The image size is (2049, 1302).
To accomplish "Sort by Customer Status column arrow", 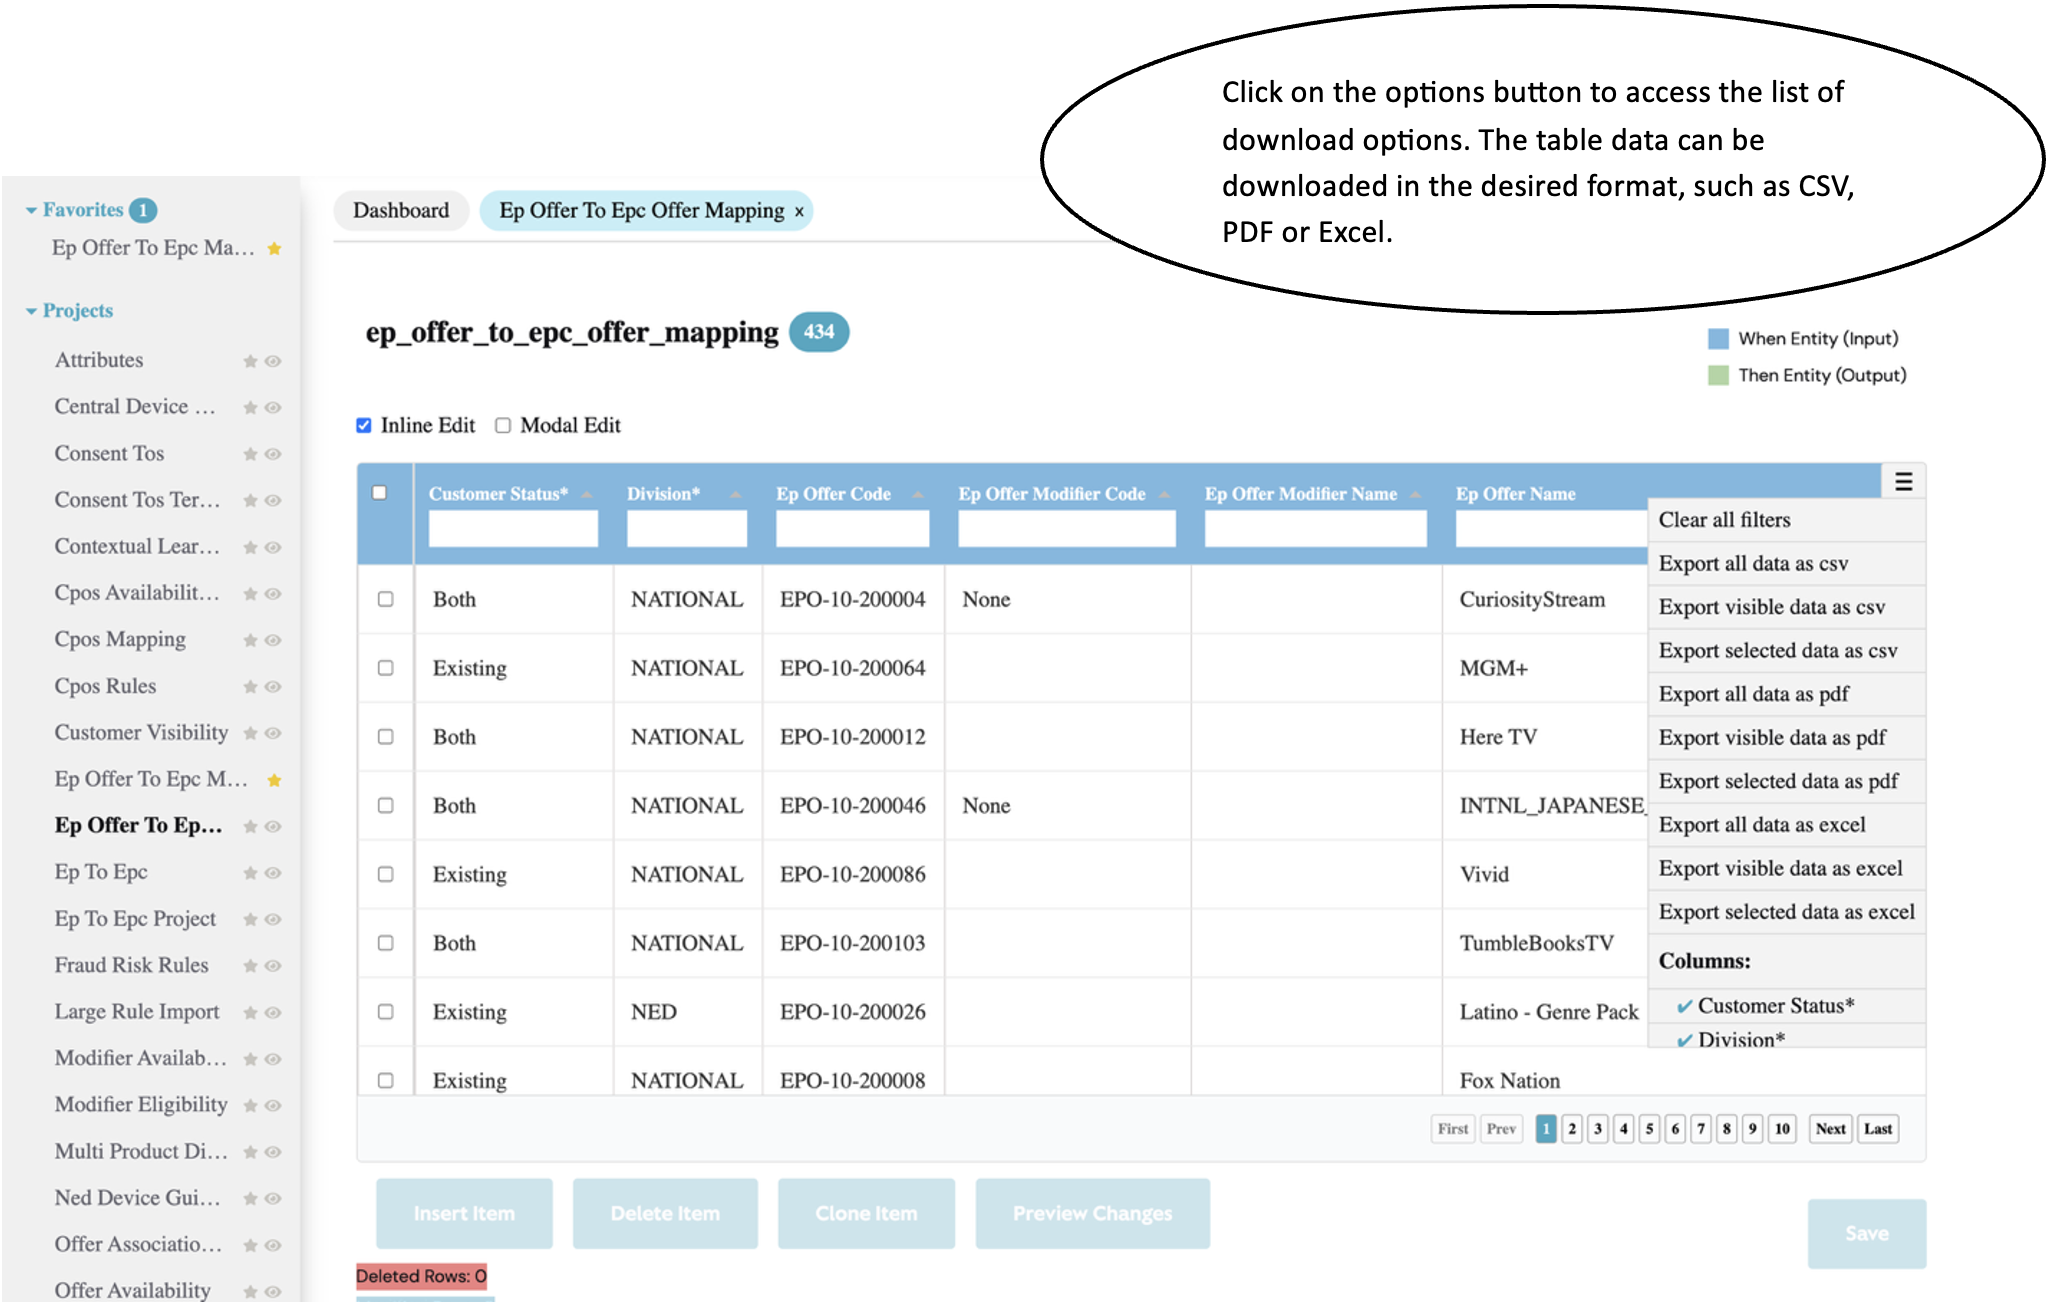I will [x=586, y=495].
